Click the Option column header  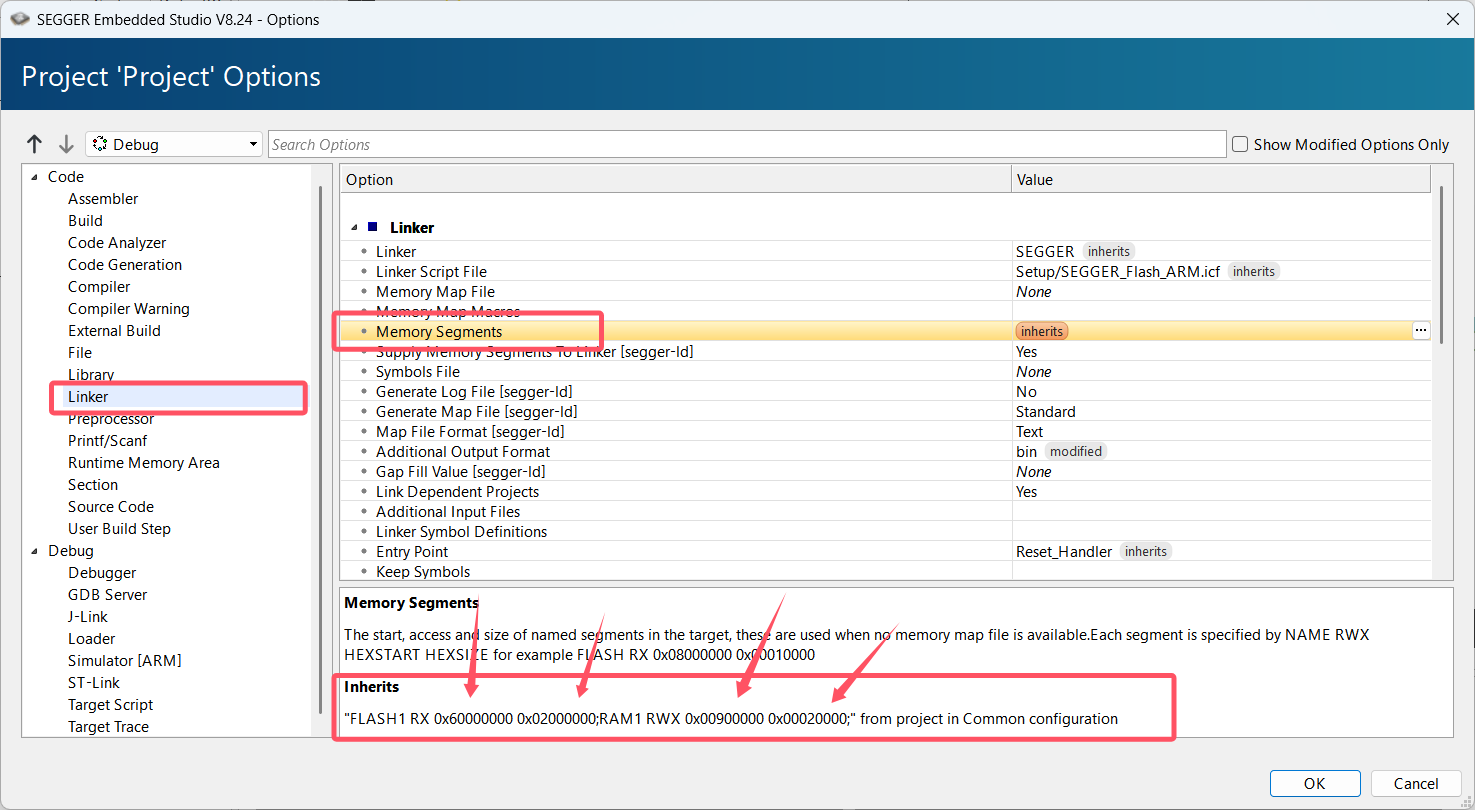click(676, 180)
